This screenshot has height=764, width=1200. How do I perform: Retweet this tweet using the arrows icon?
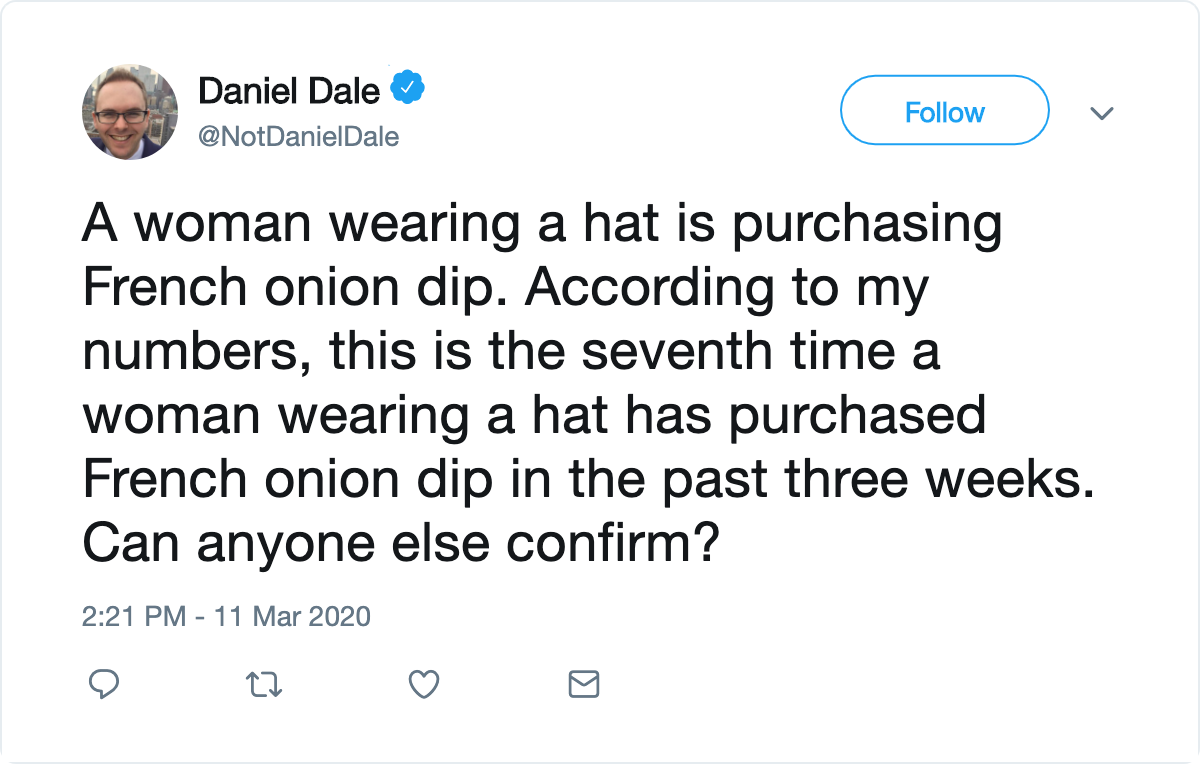[x=264, y=684]
